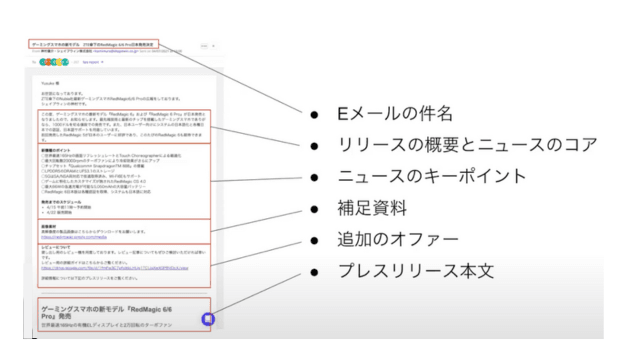Open the arrow menu at email header's right

pyautogui.click(x=213, y=46)
